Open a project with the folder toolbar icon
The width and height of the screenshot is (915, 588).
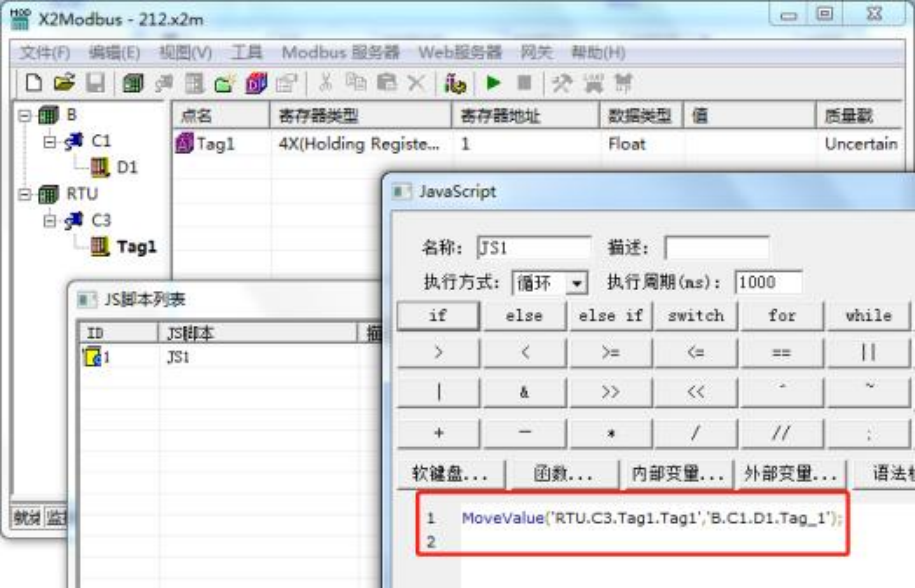[x=64, y=83]
